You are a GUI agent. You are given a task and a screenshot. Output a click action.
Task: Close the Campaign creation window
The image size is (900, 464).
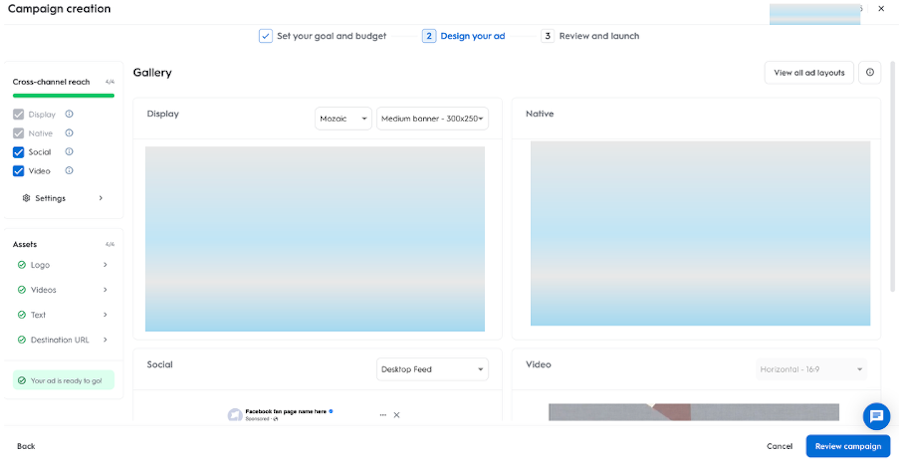tap(881, 9)
